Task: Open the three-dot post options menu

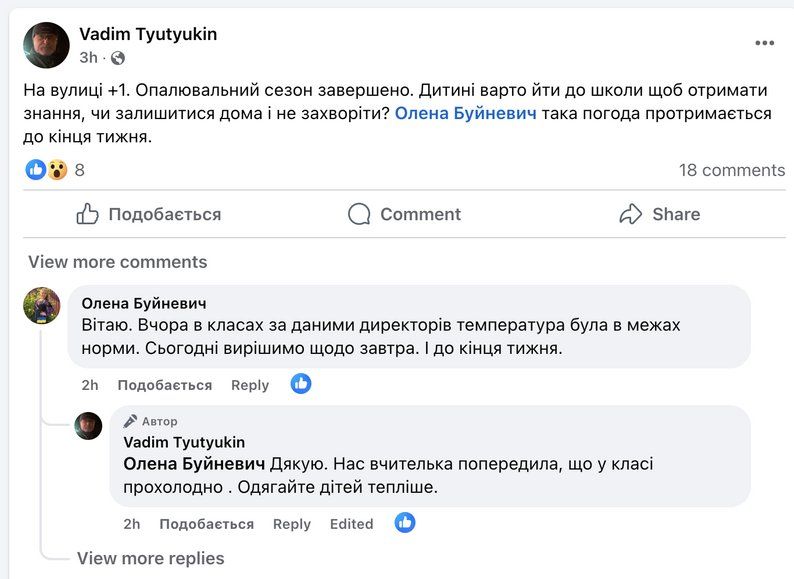Action: tap(765, 43)
